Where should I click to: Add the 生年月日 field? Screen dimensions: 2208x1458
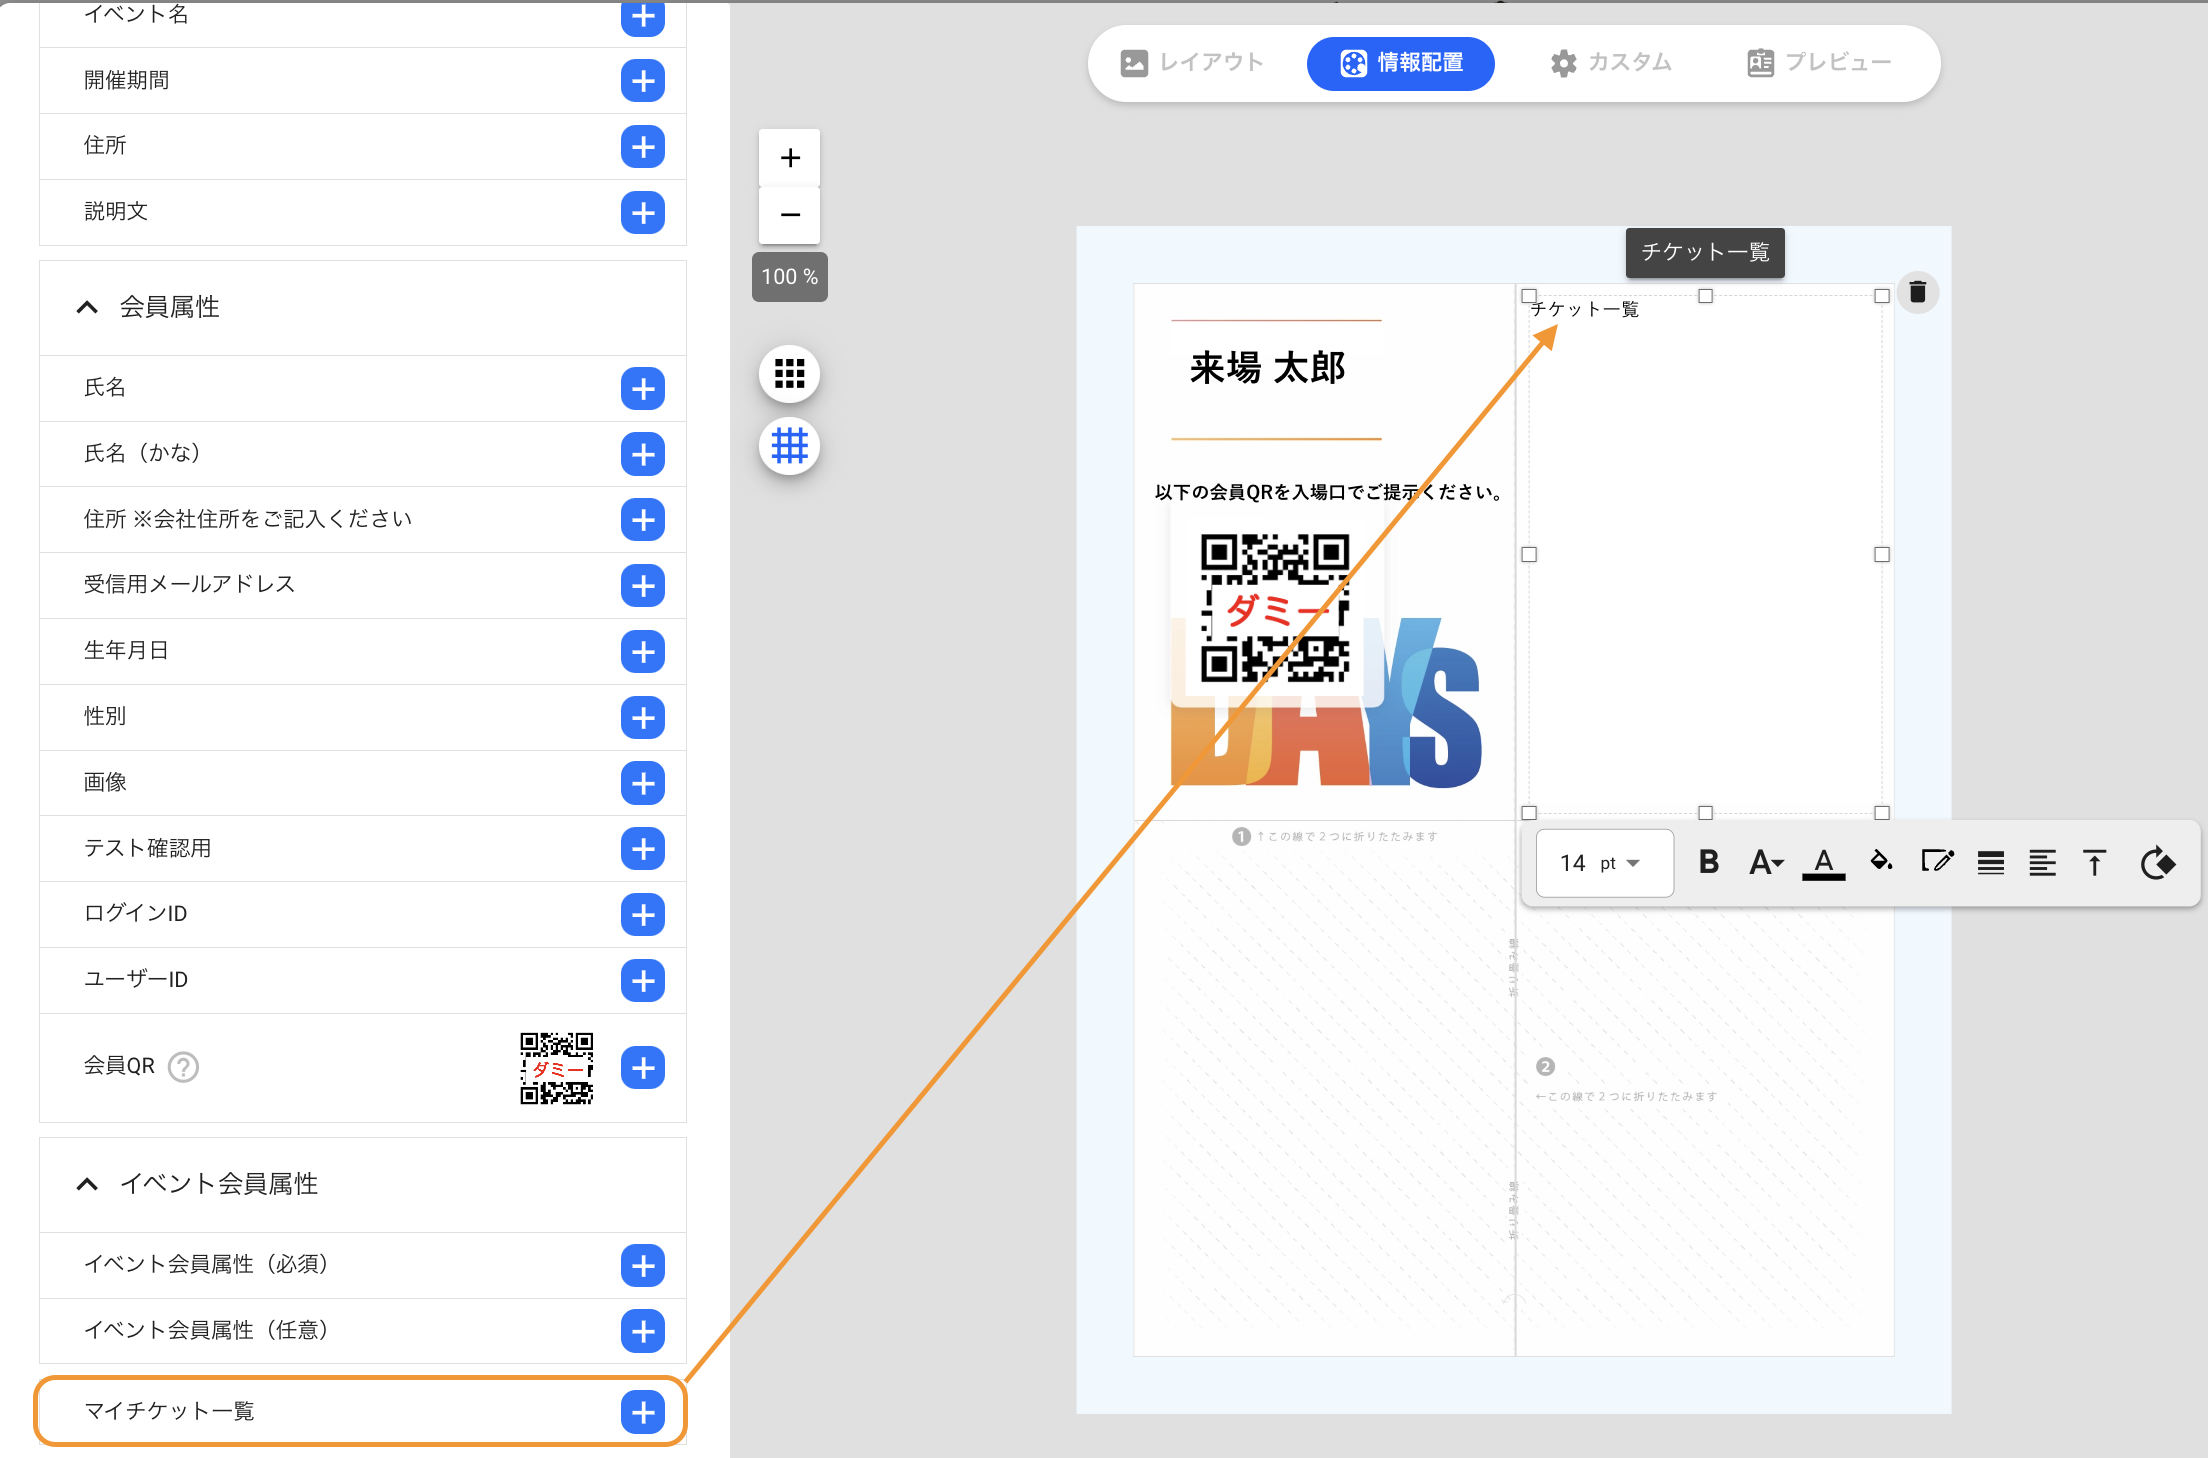[x=642, y=652]
